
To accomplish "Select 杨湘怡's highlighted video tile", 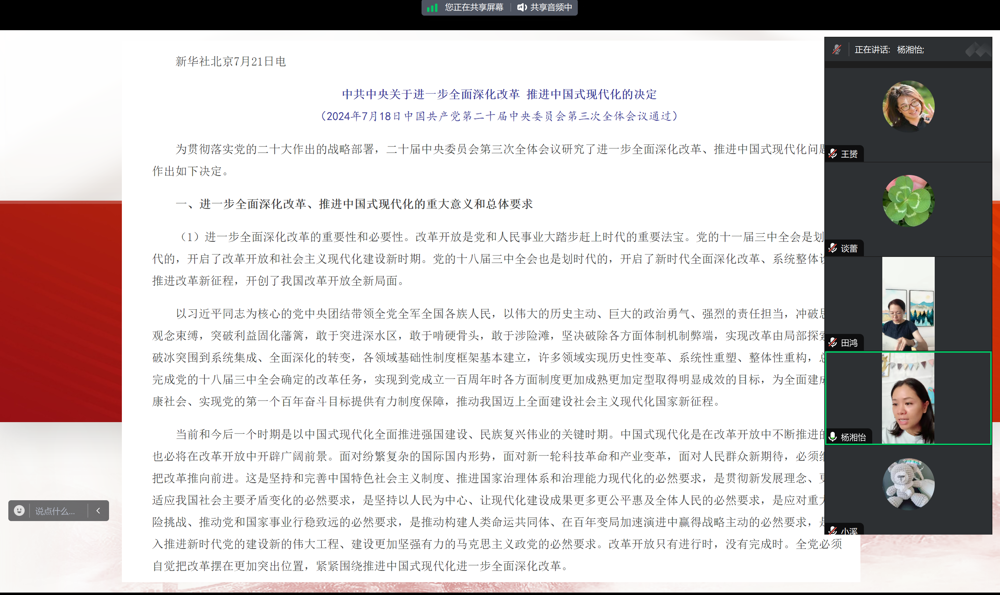I will [905, 397].
